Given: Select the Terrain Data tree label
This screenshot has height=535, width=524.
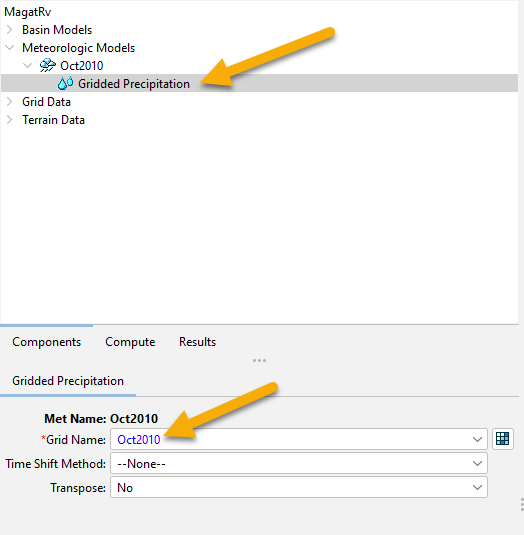Looking at the screenshot, I should [53, 120].
